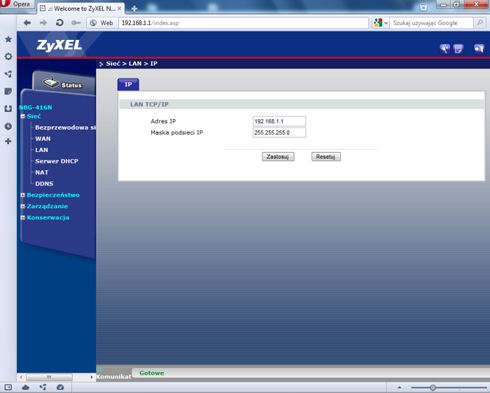
Task: Click the Opera Link cloud icon in the status bar
Action: coord(26,387)
